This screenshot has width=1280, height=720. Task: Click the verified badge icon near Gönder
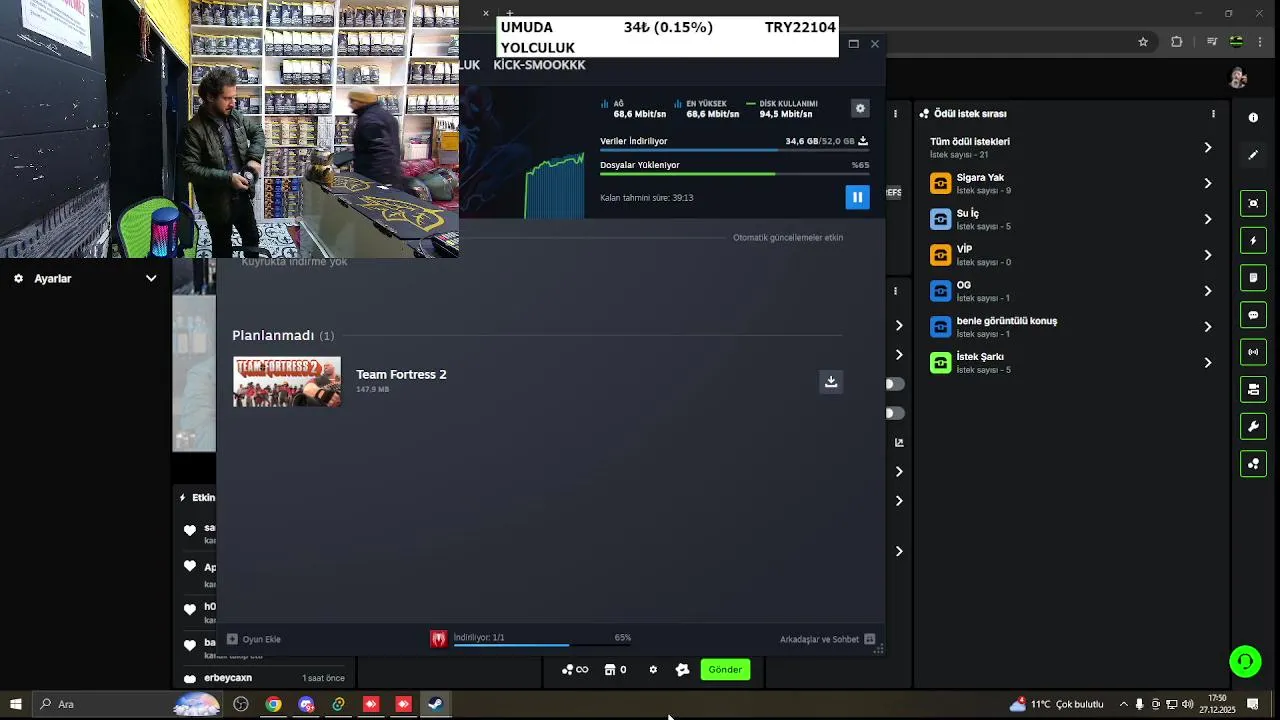pyautogui.click(x=682, y=670)
